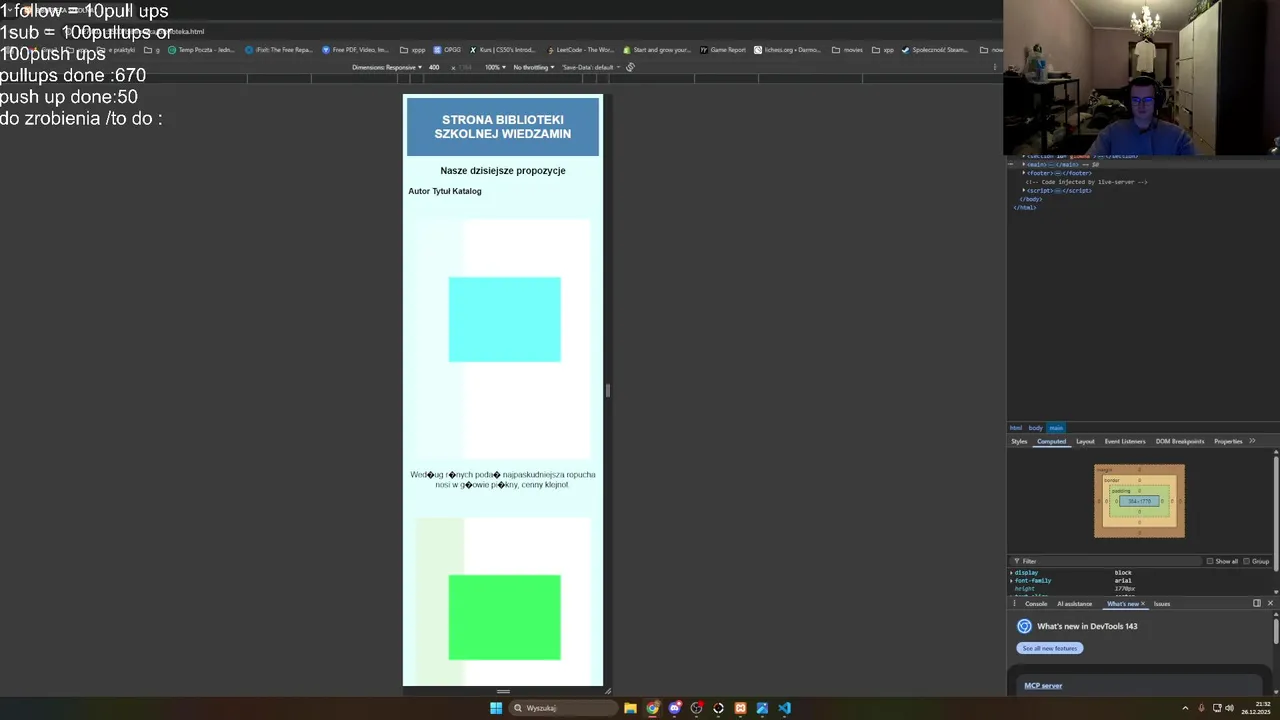
Task: Open the No throttling dropdown
Action: pyautogui.click(x=534, y=67)
